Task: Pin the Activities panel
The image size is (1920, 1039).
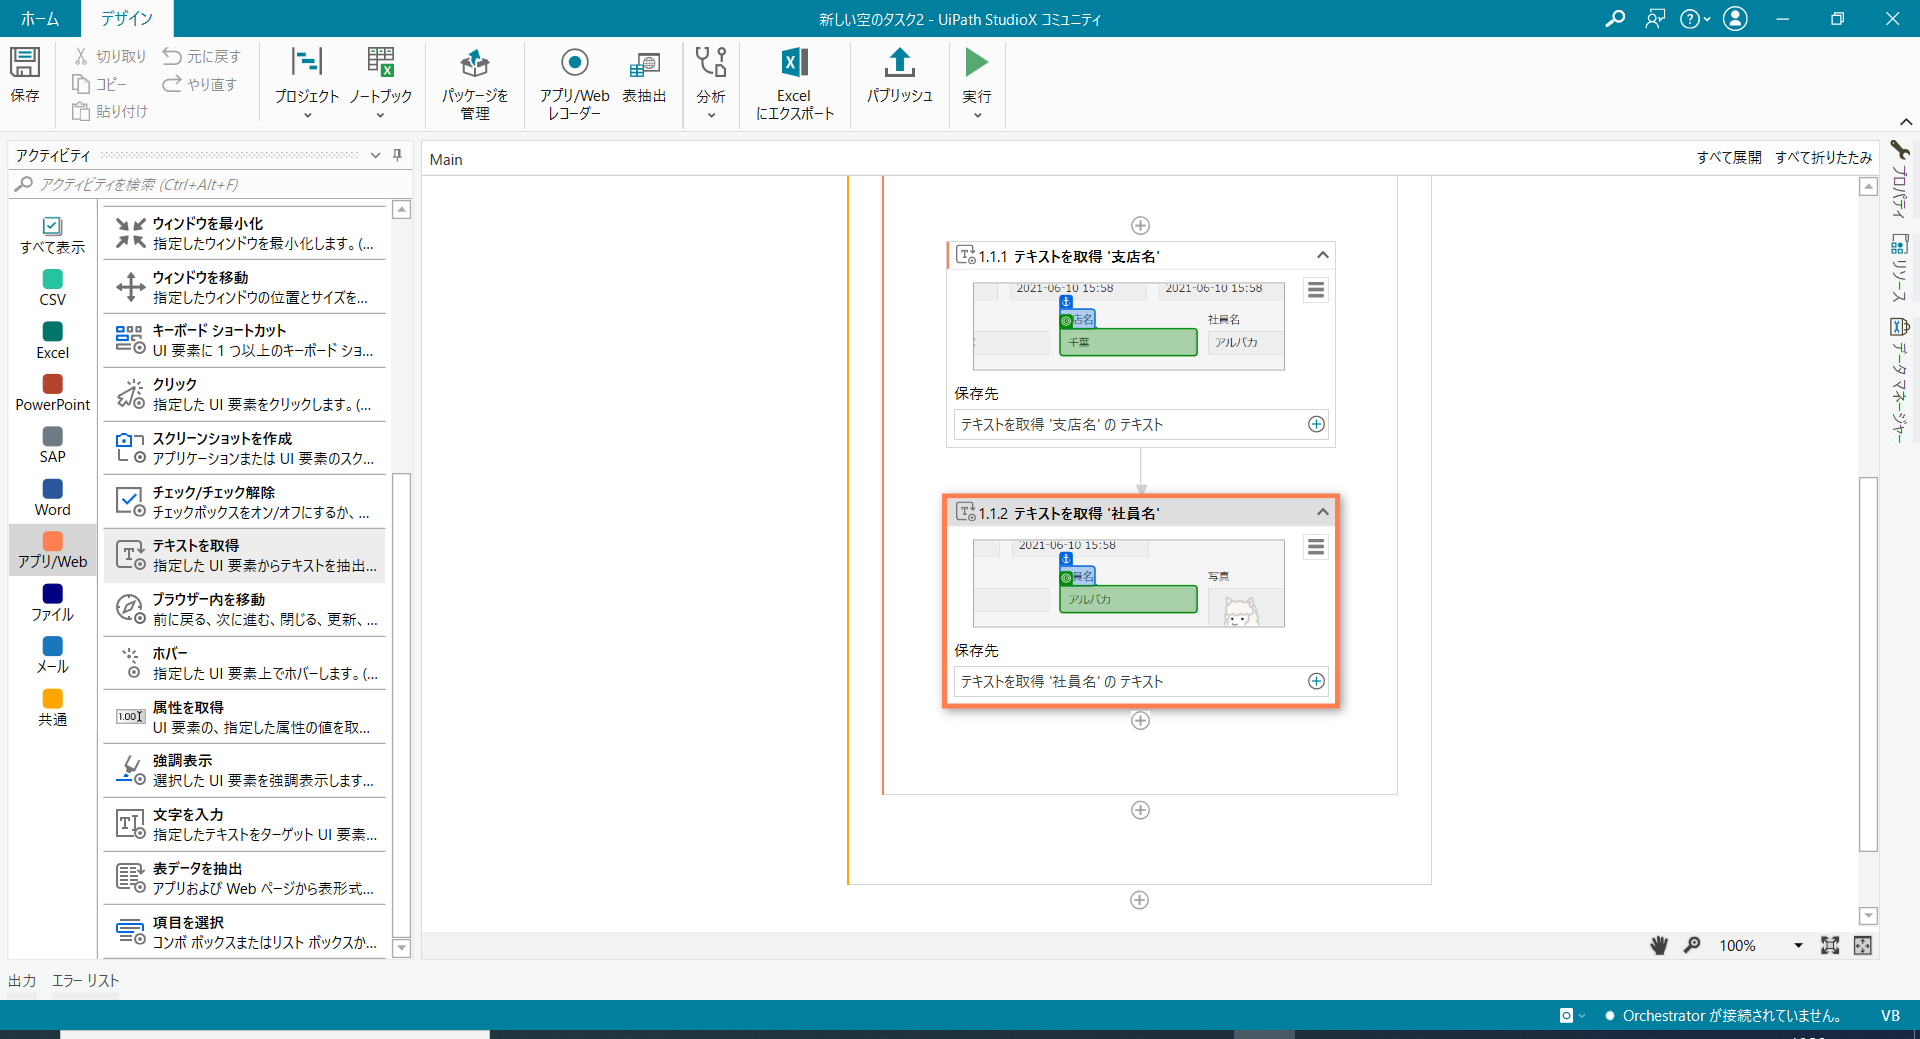Action: (398, 155)
